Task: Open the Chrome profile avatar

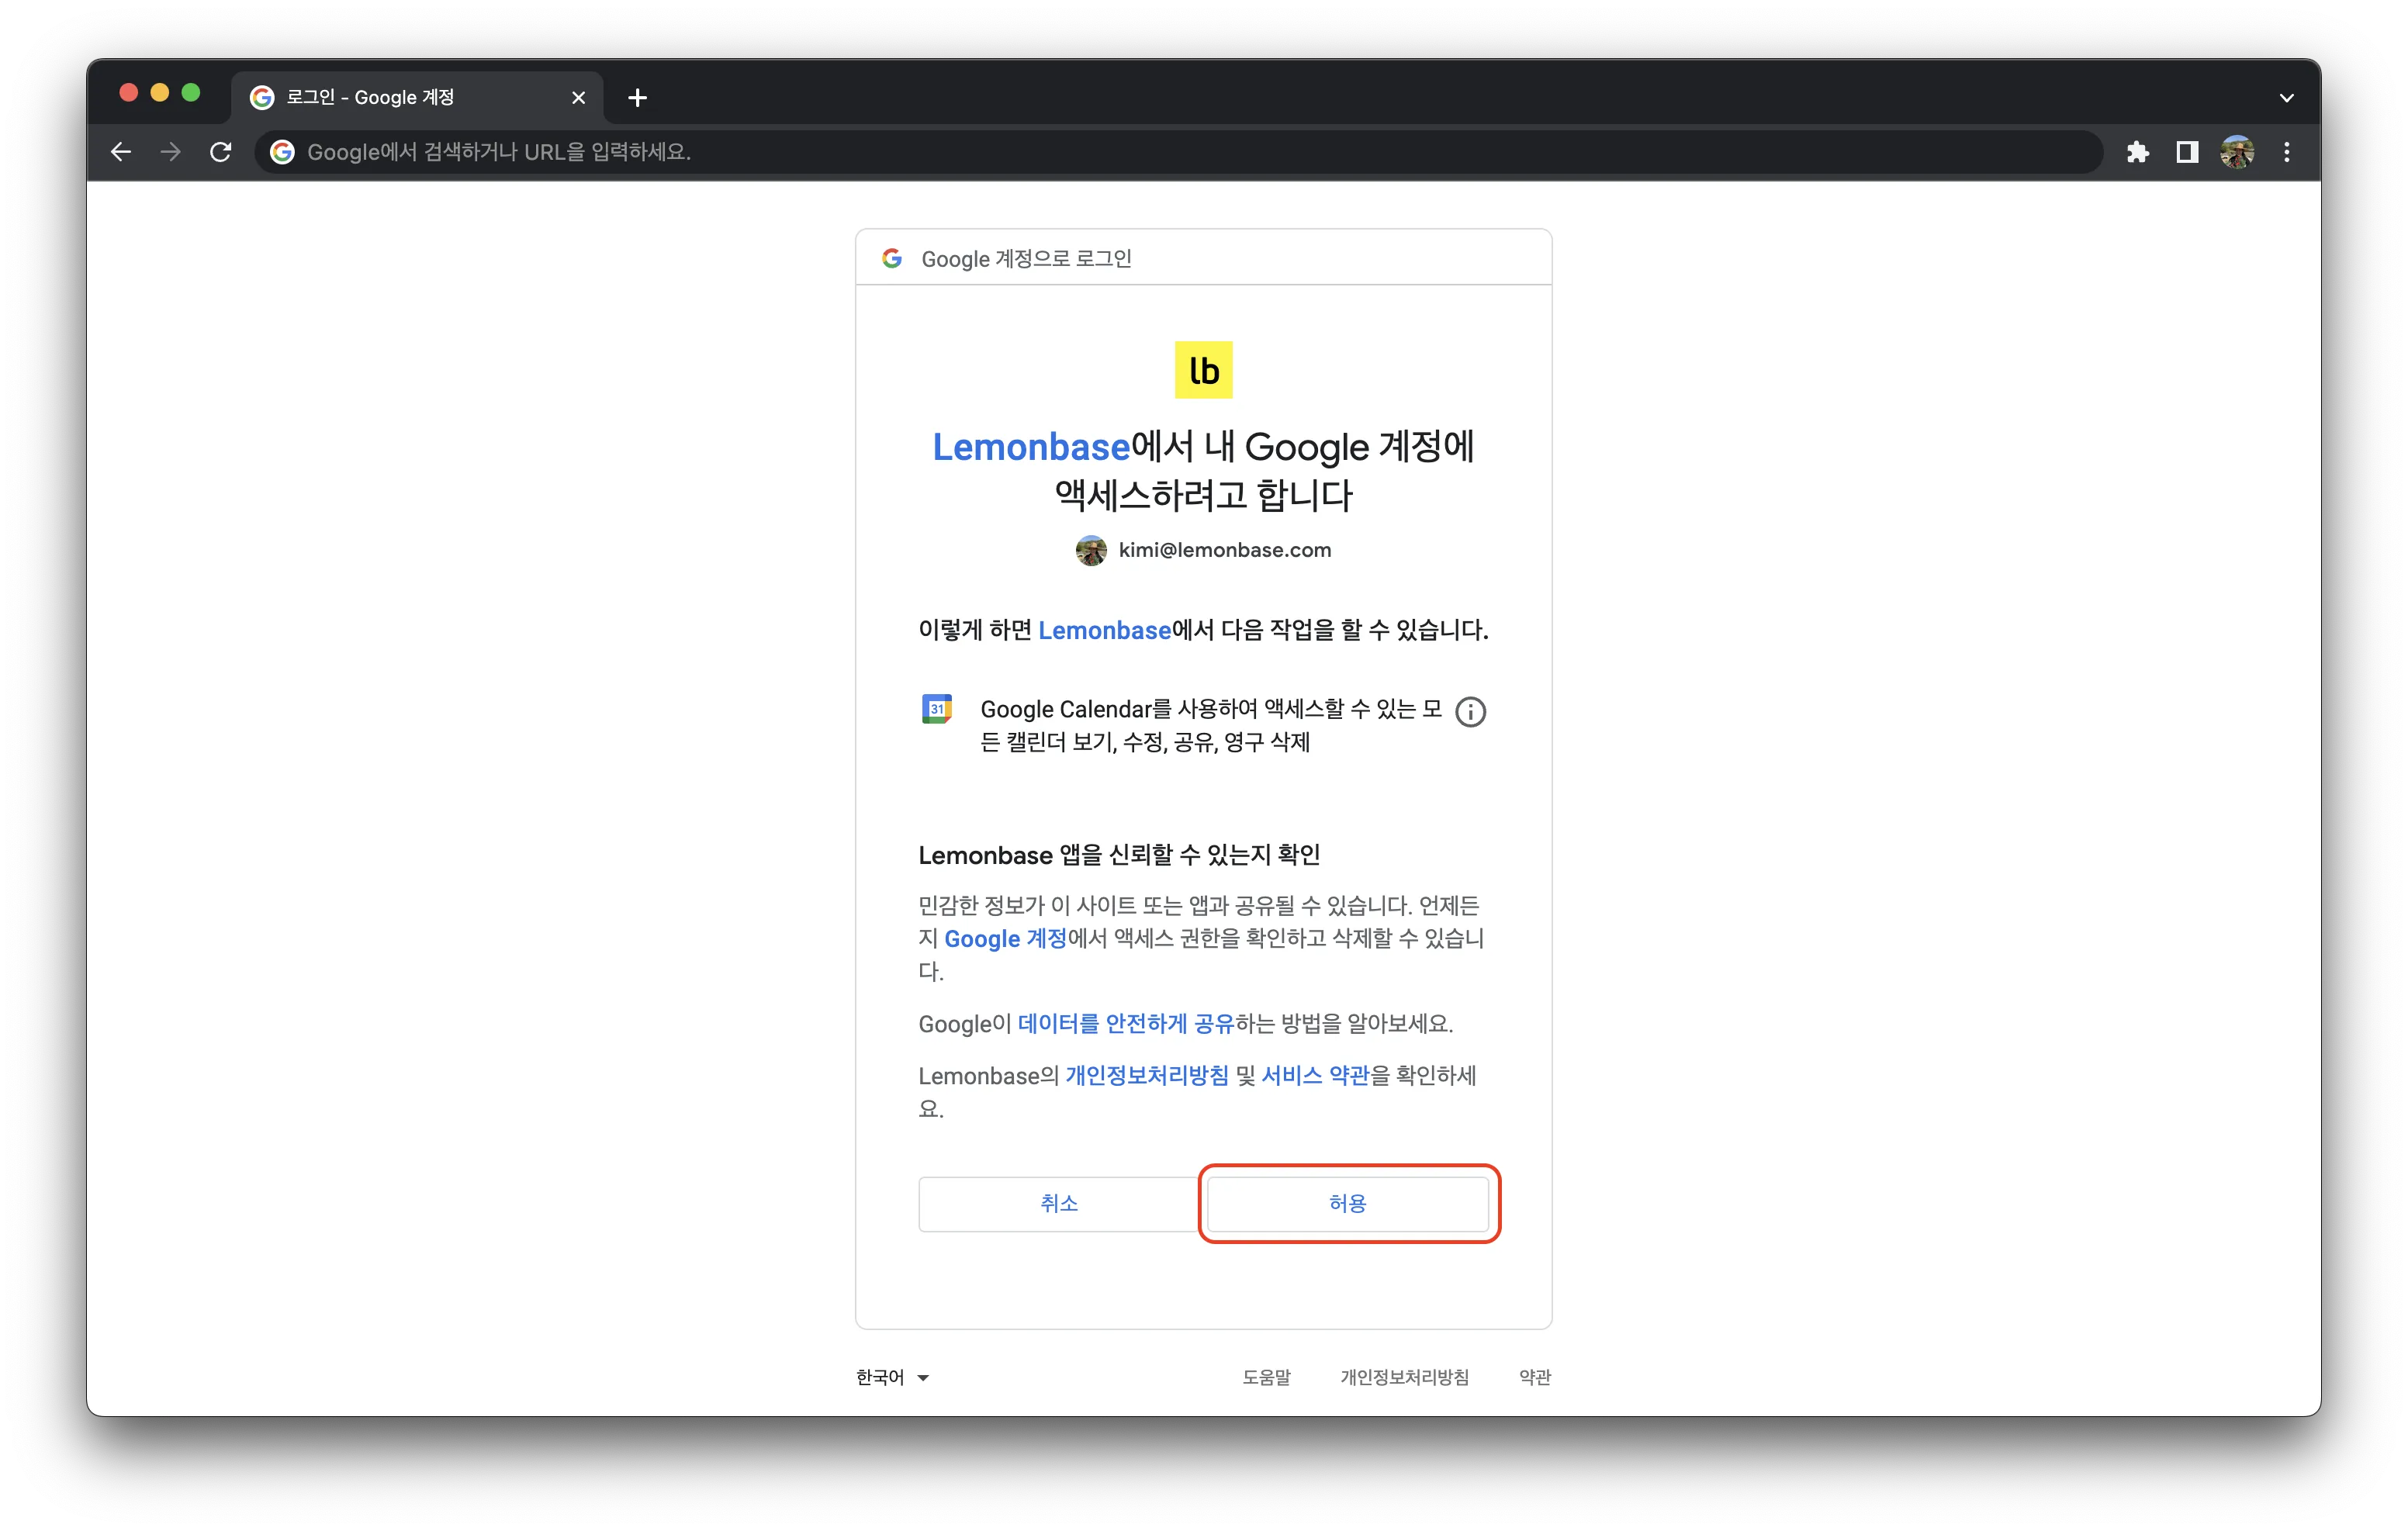Action: [x=2237, y=152]
